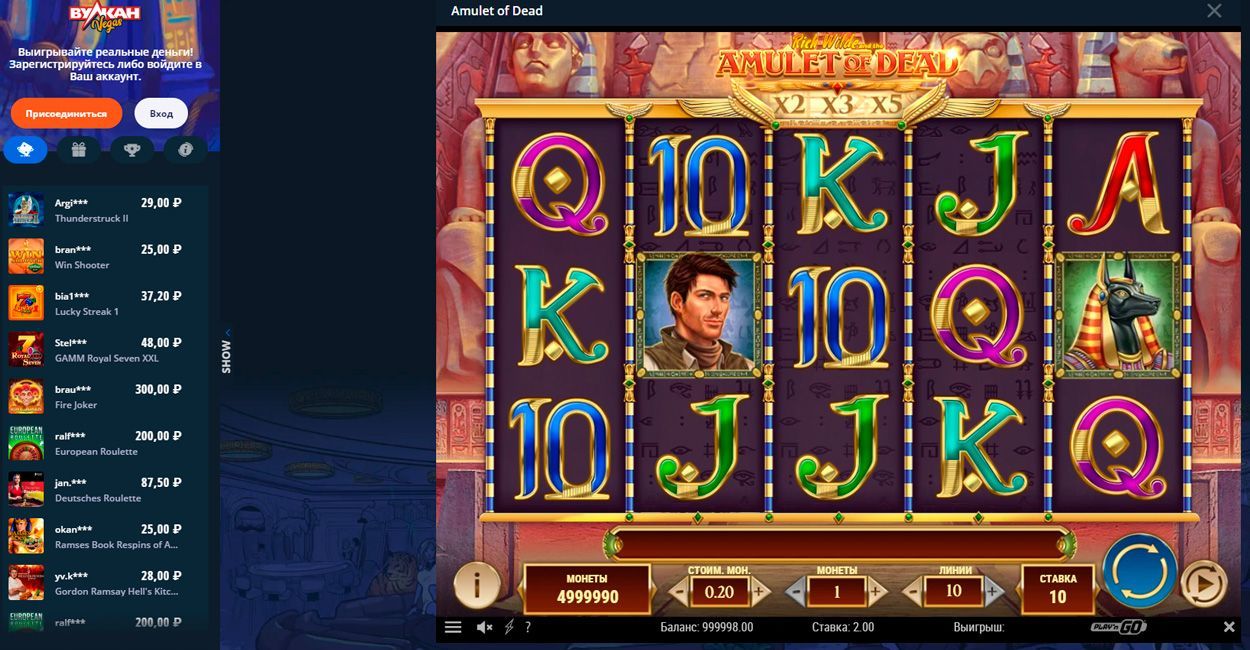
Task: Open the hamburger game menu
Action: point(452,627)
